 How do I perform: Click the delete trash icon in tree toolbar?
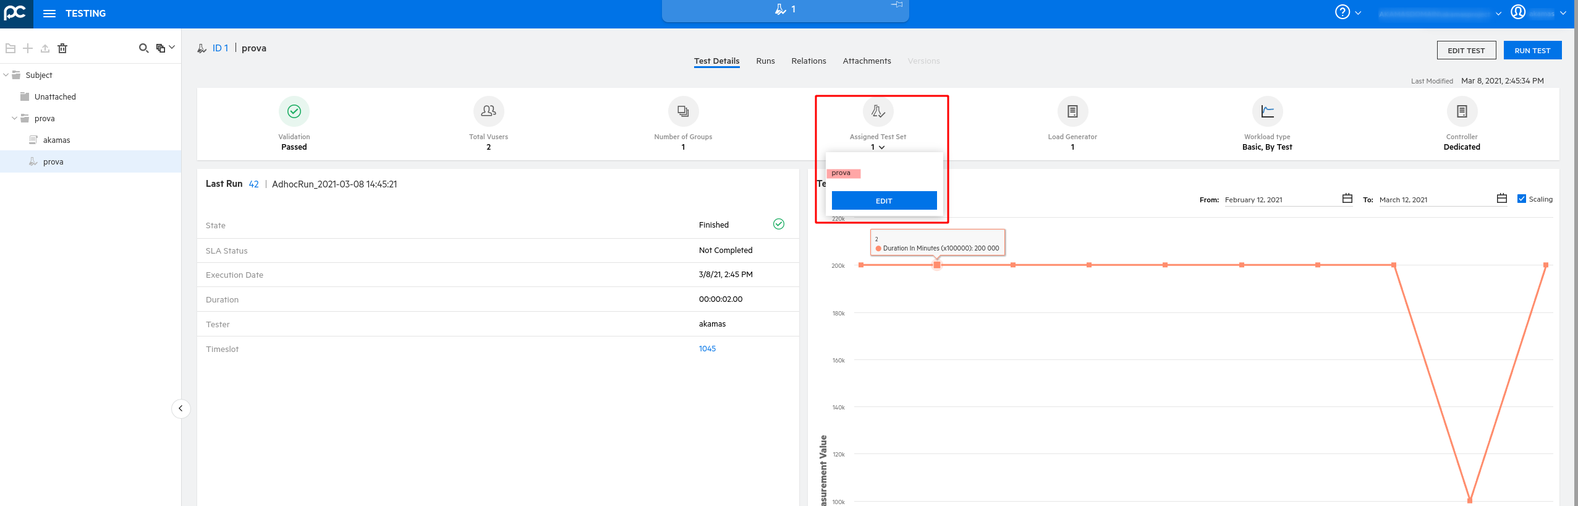coord(62,48)
